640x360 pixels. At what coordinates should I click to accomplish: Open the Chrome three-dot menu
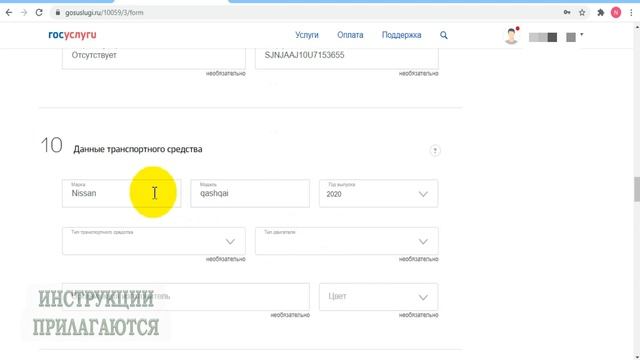pos(631,13)
